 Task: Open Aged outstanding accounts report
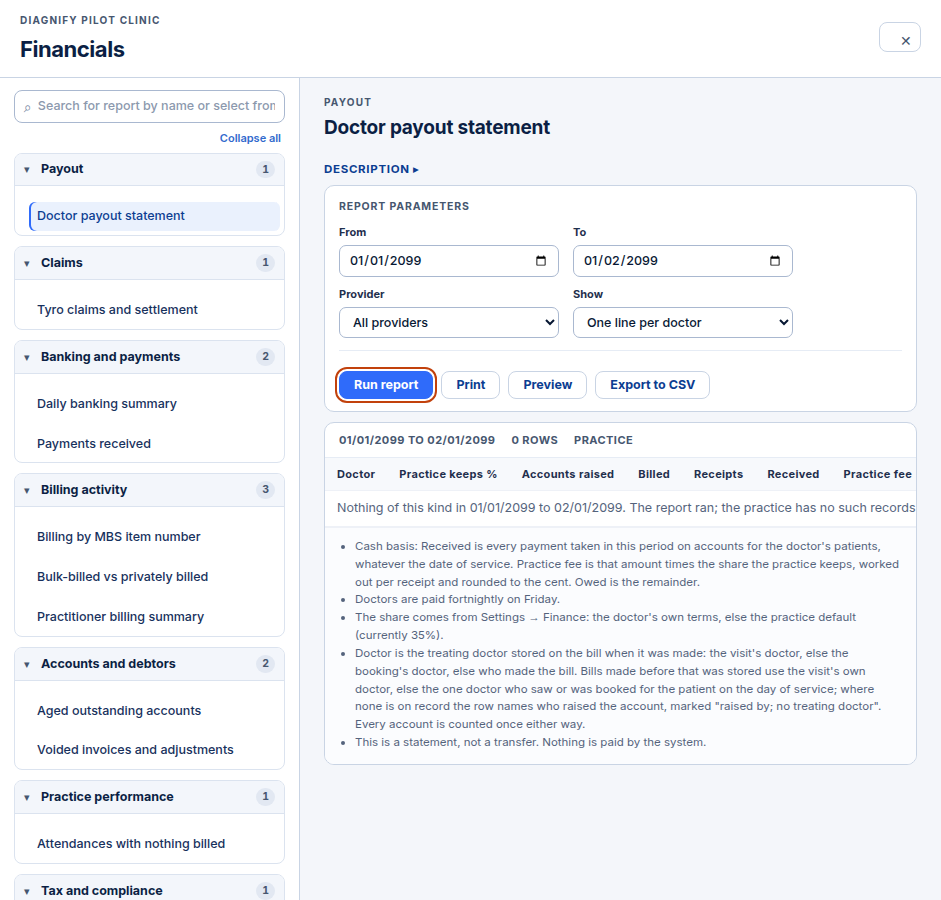click(x=154, y=711)
